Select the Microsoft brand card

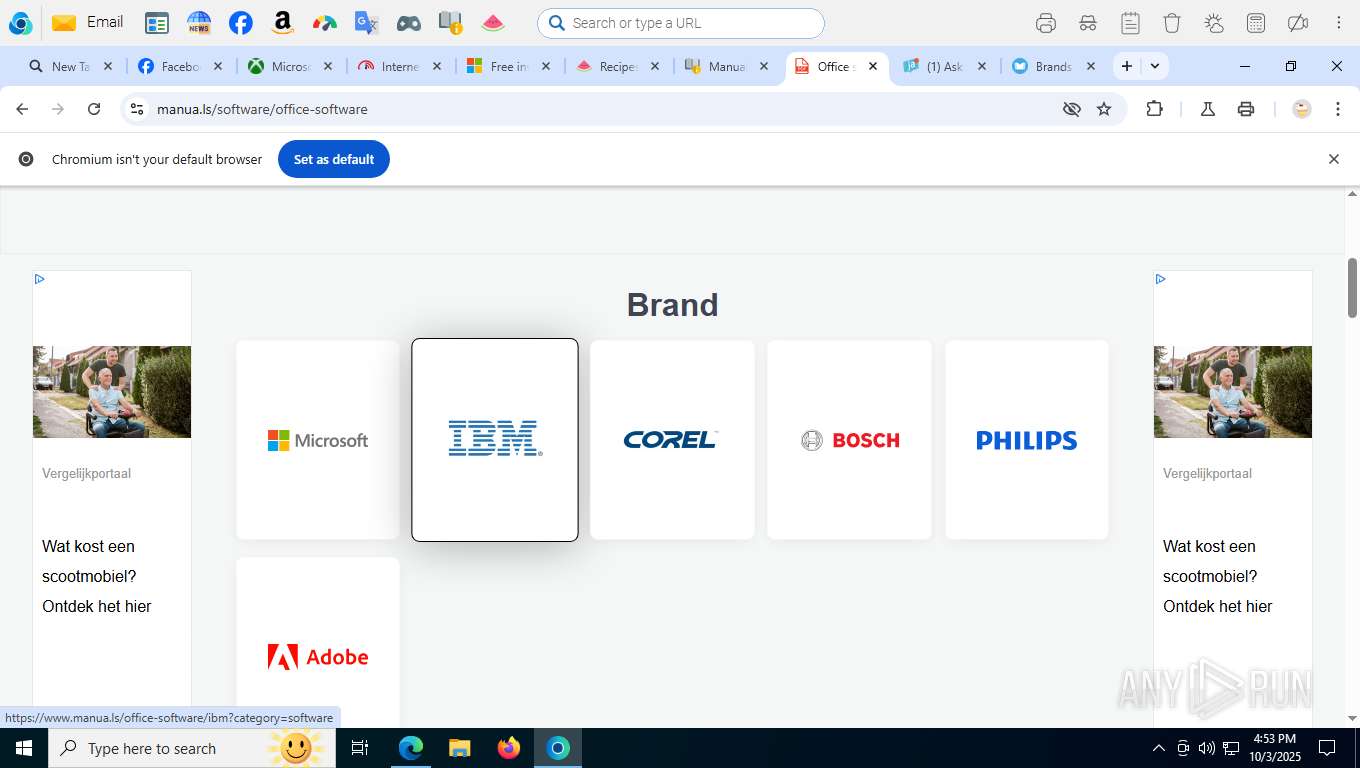coord(318,440)
